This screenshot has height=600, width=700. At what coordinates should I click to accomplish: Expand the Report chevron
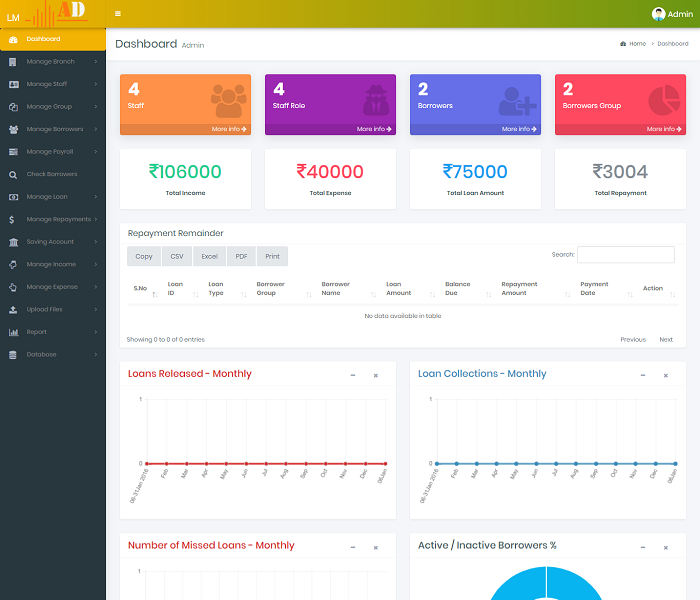(96, 332)
